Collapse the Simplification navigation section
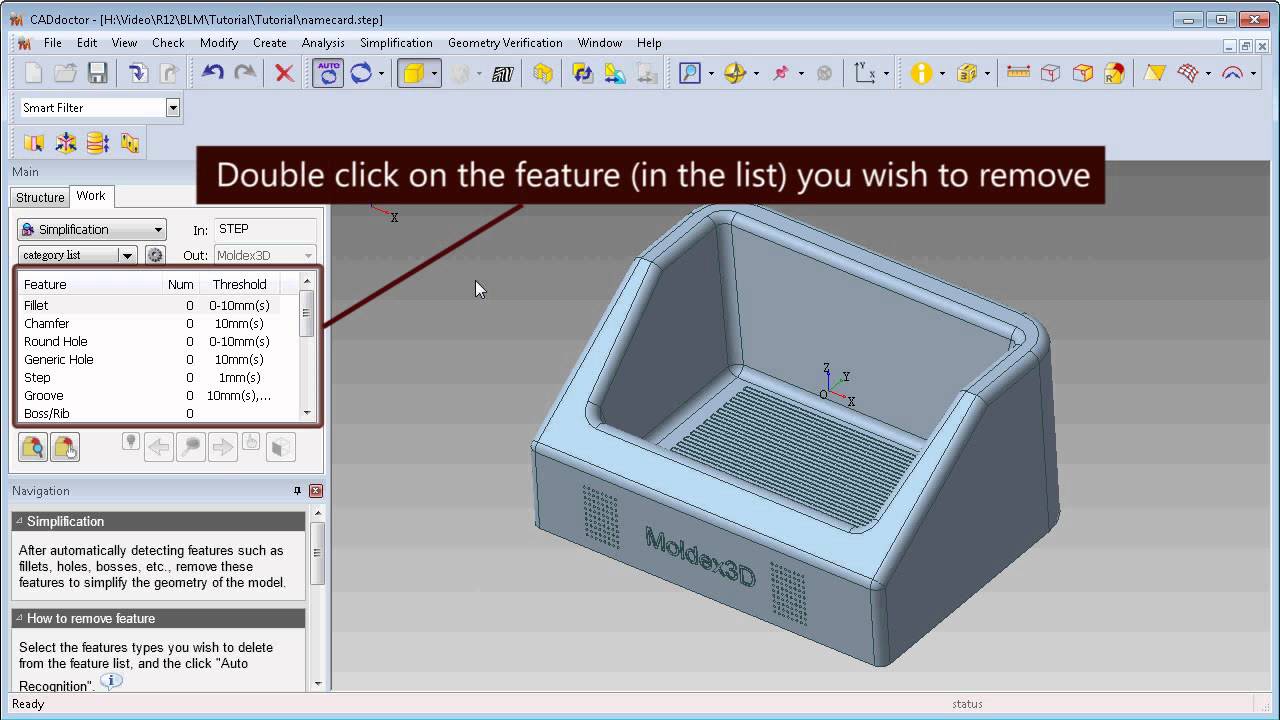Viewport: 1280px width, 720px height. (19, 521)
